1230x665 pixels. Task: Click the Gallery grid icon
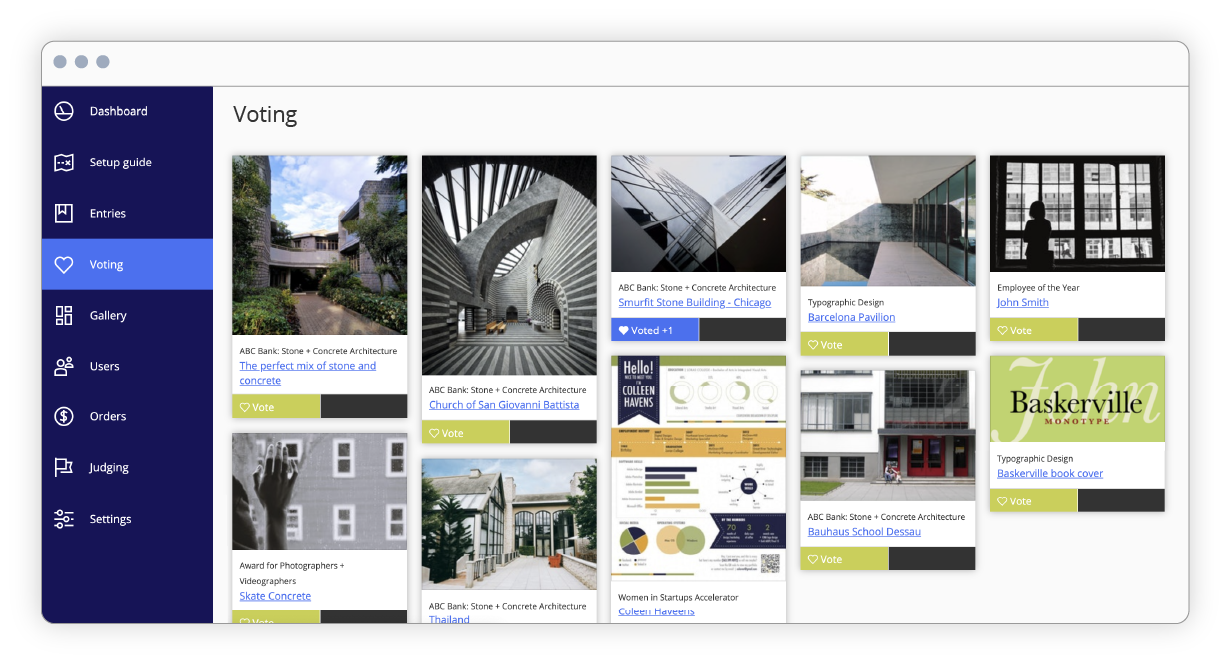point(64,315)
